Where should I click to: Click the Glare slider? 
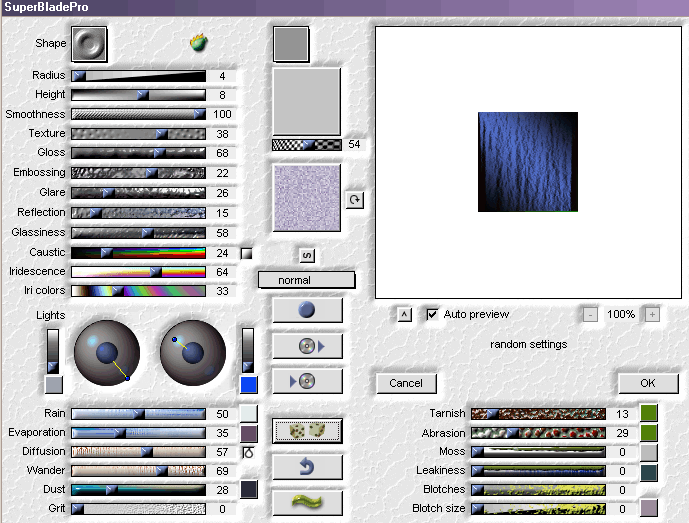pyautogui.click(x=138, y=193)
